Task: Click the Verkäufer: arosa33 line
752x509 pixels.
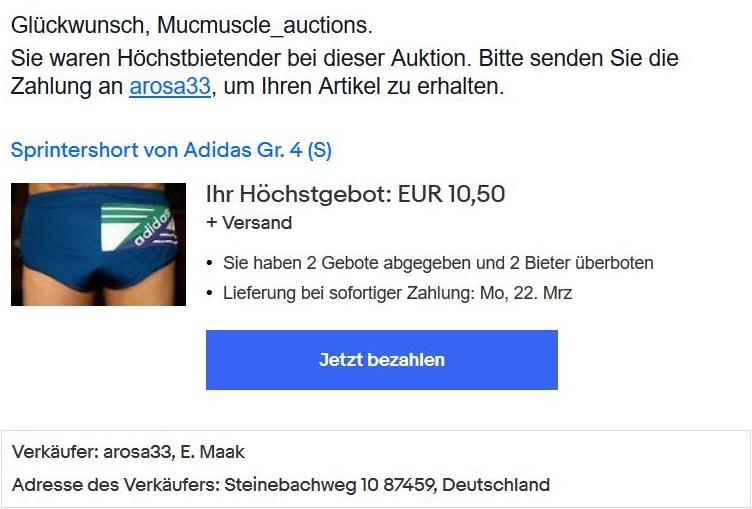Action: pos(128,452)
